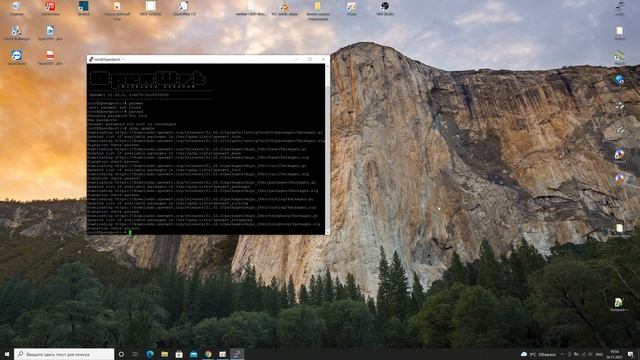The width and height of the screenshot is (640, 360).
Task: Click the taskbar search box
Action: [64, 354]
